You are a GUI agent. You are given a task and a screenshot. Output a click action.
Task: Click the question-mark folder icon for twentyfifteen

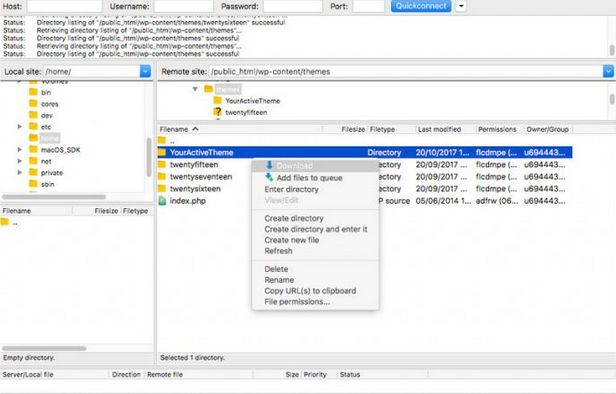pos(217,112)
